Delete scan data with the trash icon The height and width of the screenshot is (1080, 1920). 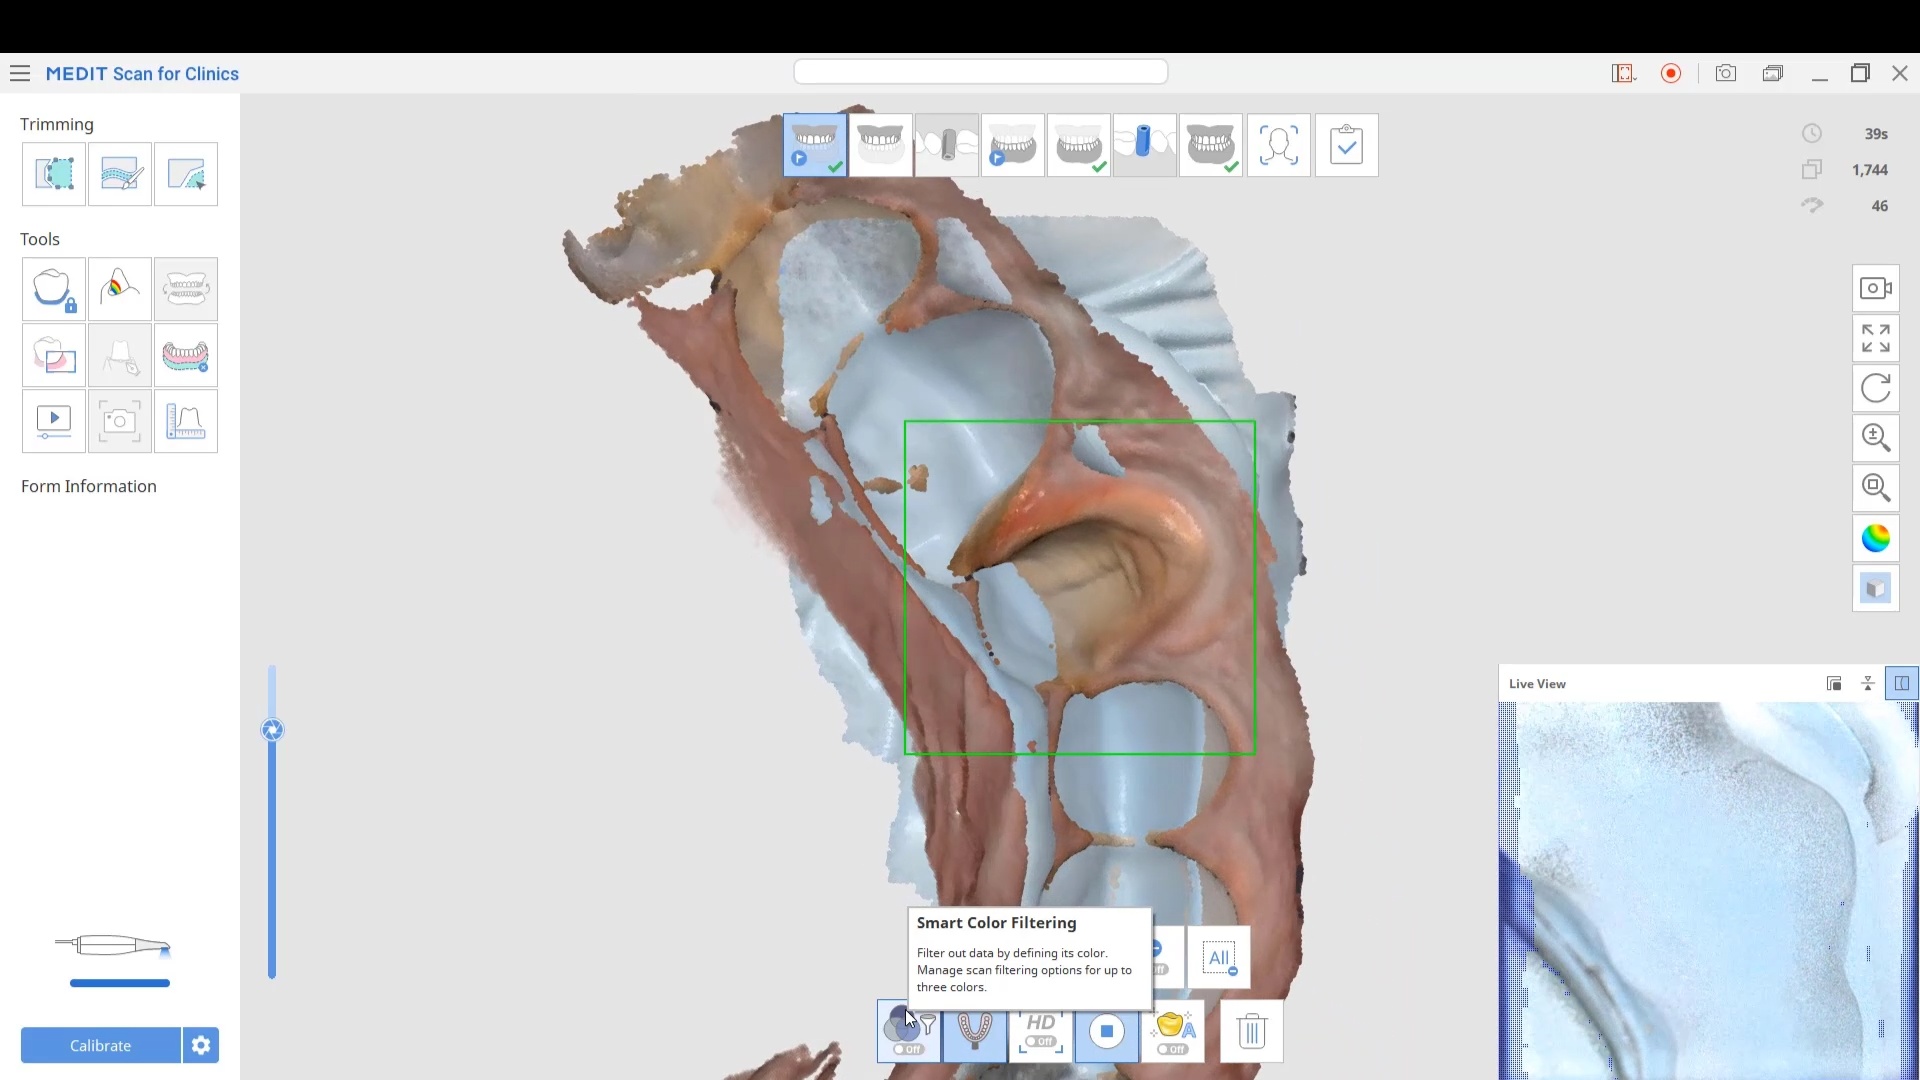tap(1252, 1031)
